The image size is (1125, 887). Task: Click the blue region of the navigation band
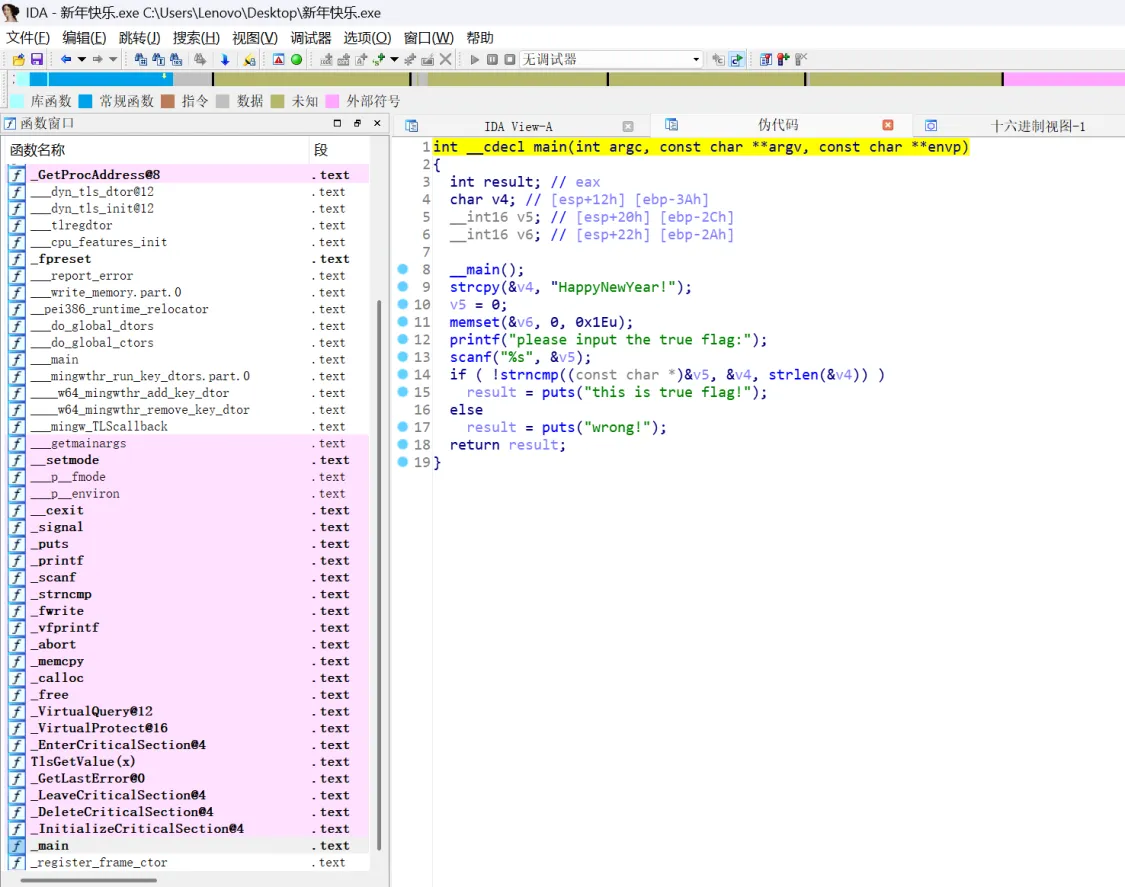101,79
